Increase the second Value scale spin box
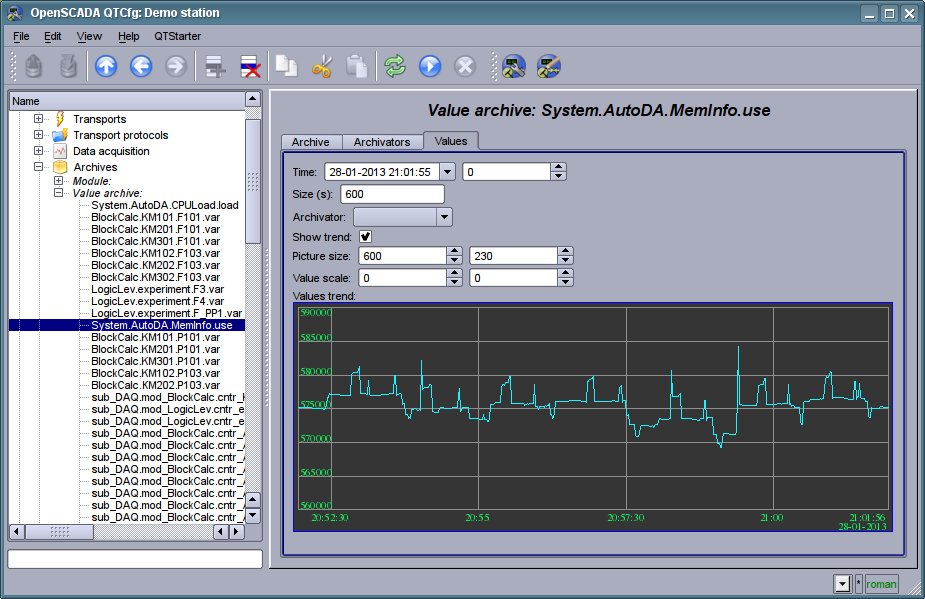Screen dimensions: 925x599 pyautogui.click(x=565, y=273)
